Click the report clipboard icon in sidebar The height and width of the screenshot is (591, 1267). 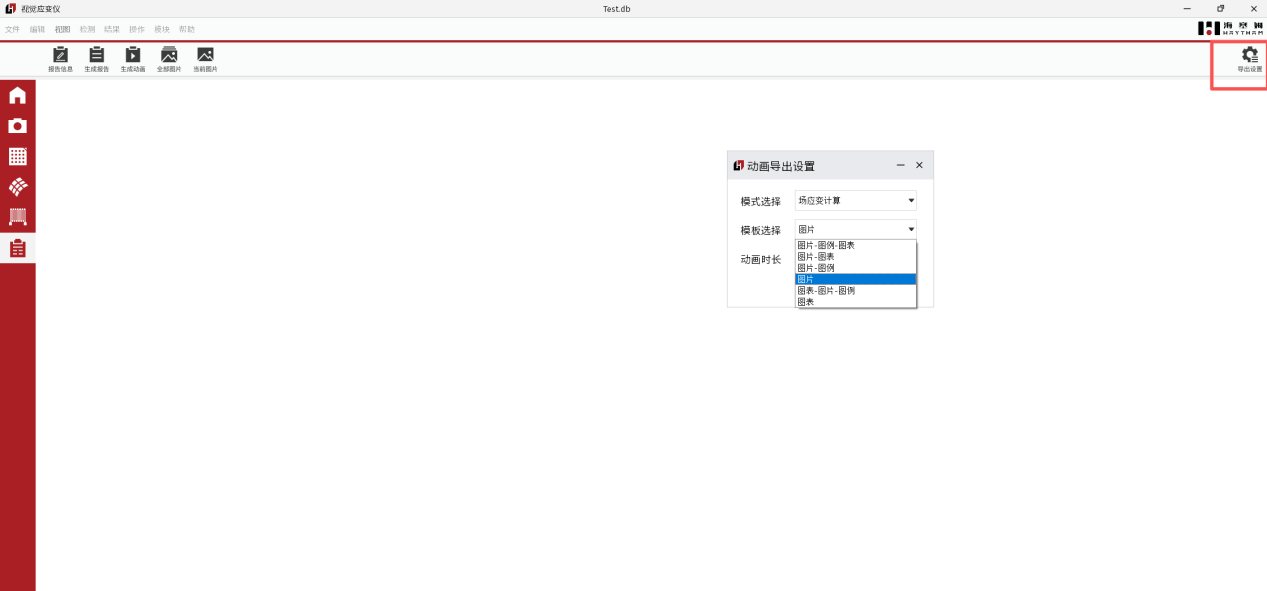(x=18, y=249)
